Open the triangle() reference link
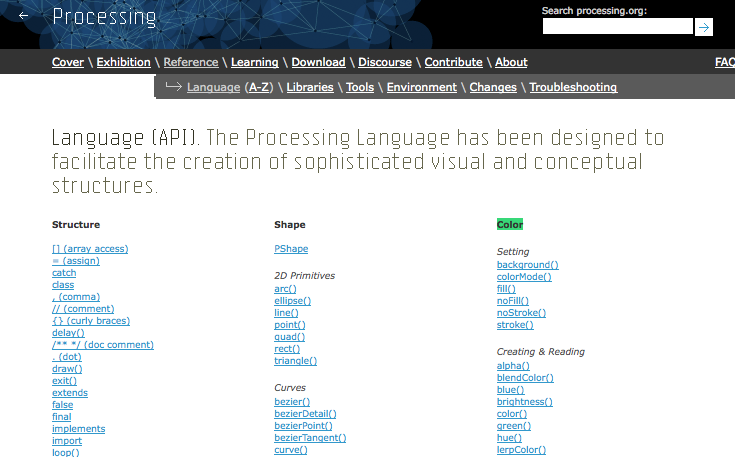The height and width of the screenshot is (457, 735). click(295, 361)
